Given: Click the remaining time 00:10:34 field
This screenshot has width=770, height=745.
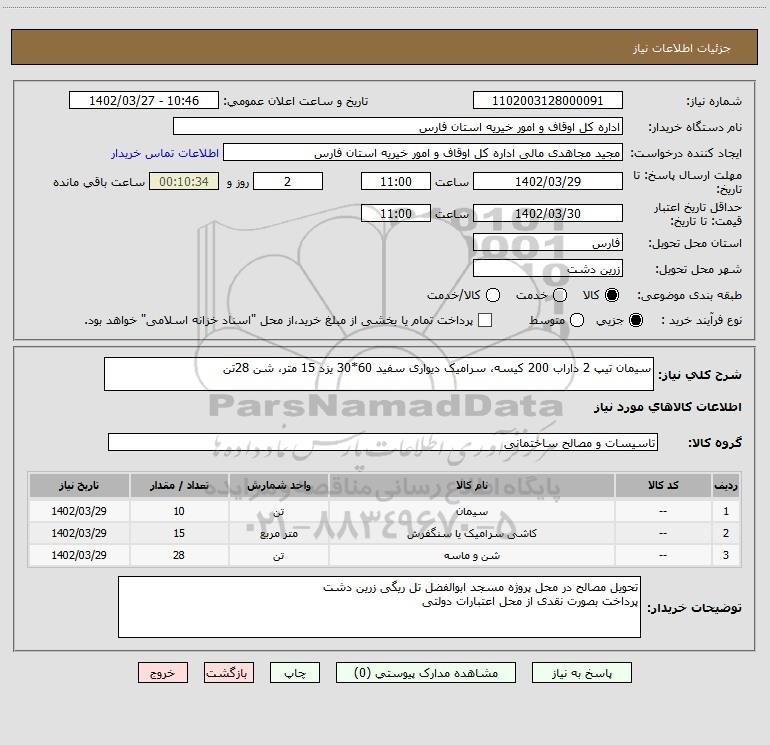Looking at the screenshot, I should click(x=184, y=181).
